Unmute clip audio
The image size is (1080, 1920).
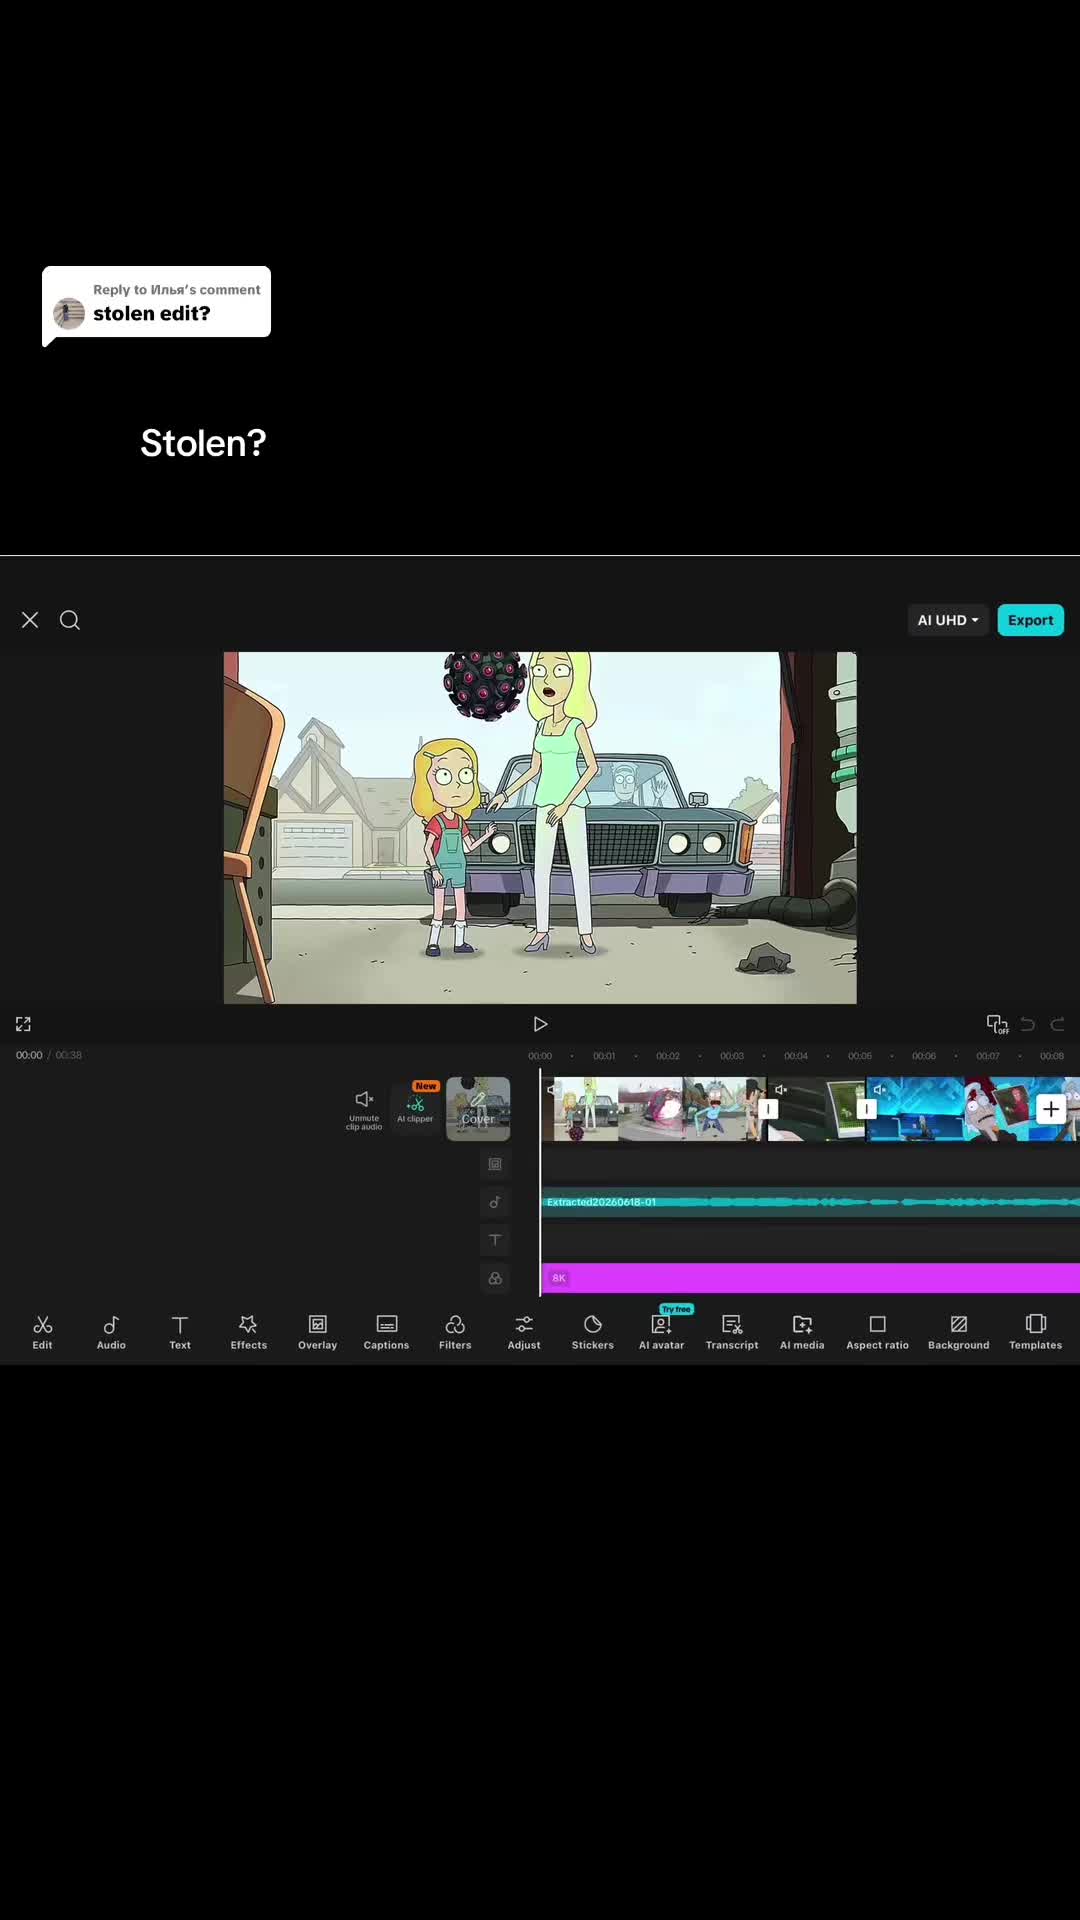point(364,1109)
